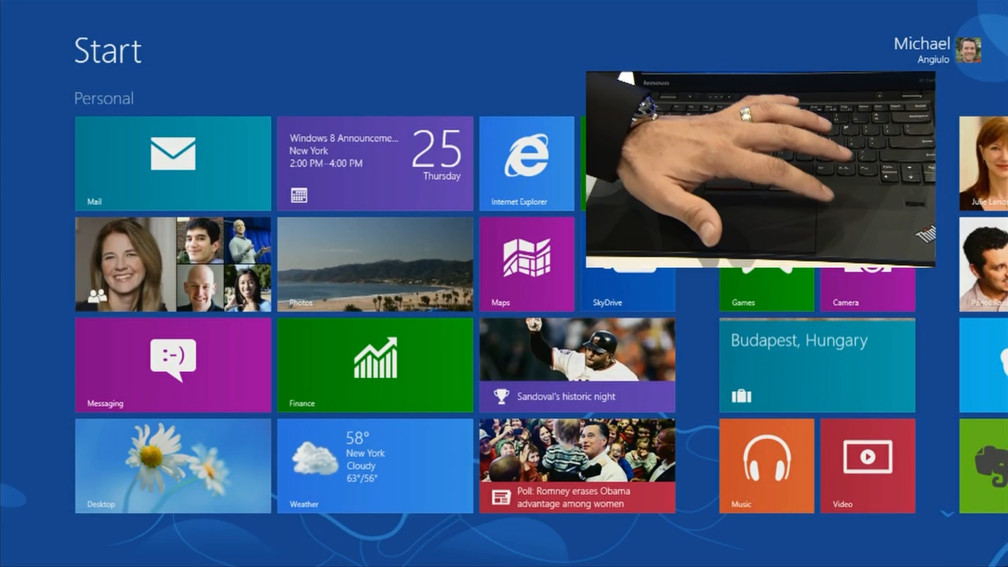The height and width of the screenshot is (567, 1008).
Task: Open the People tile with contact photos
Action: (x=173, y=264)
